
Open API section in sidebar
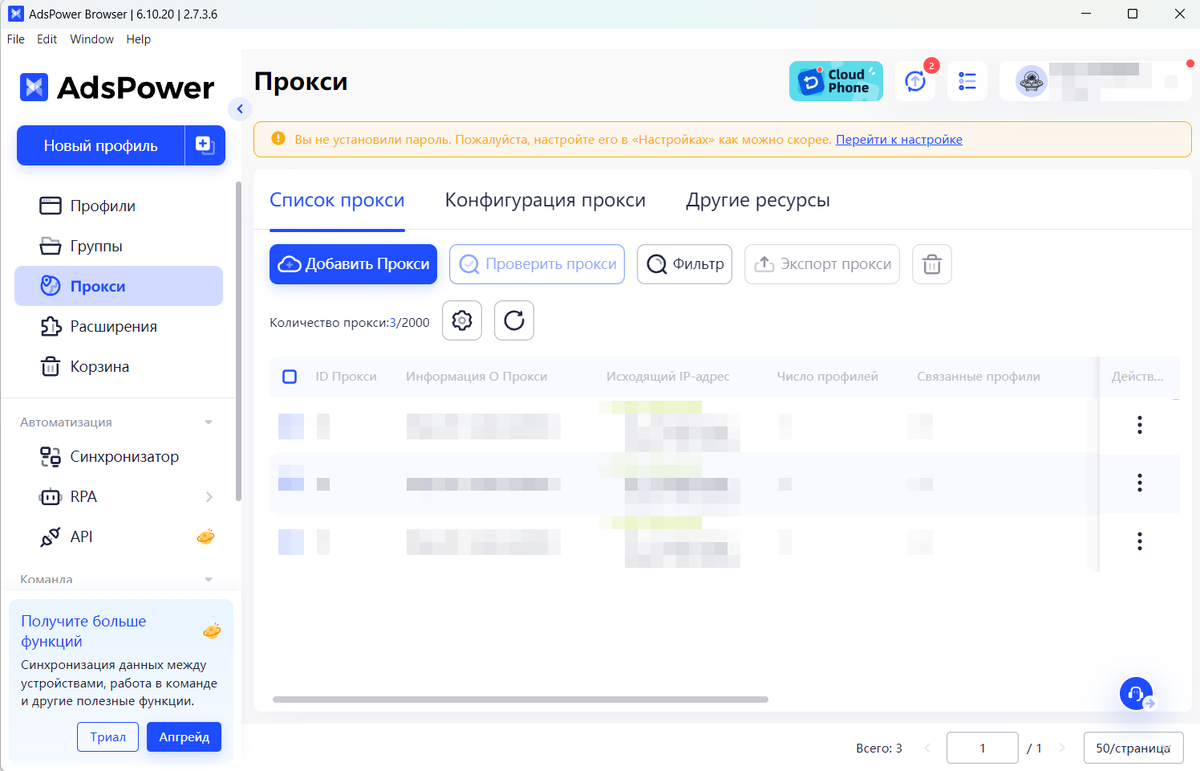[x=118, y=537]
